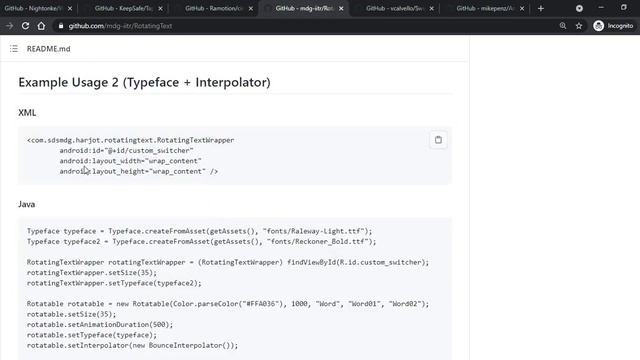Open README table of contents icon
The image size is (640, 360).
coord(14,49)
